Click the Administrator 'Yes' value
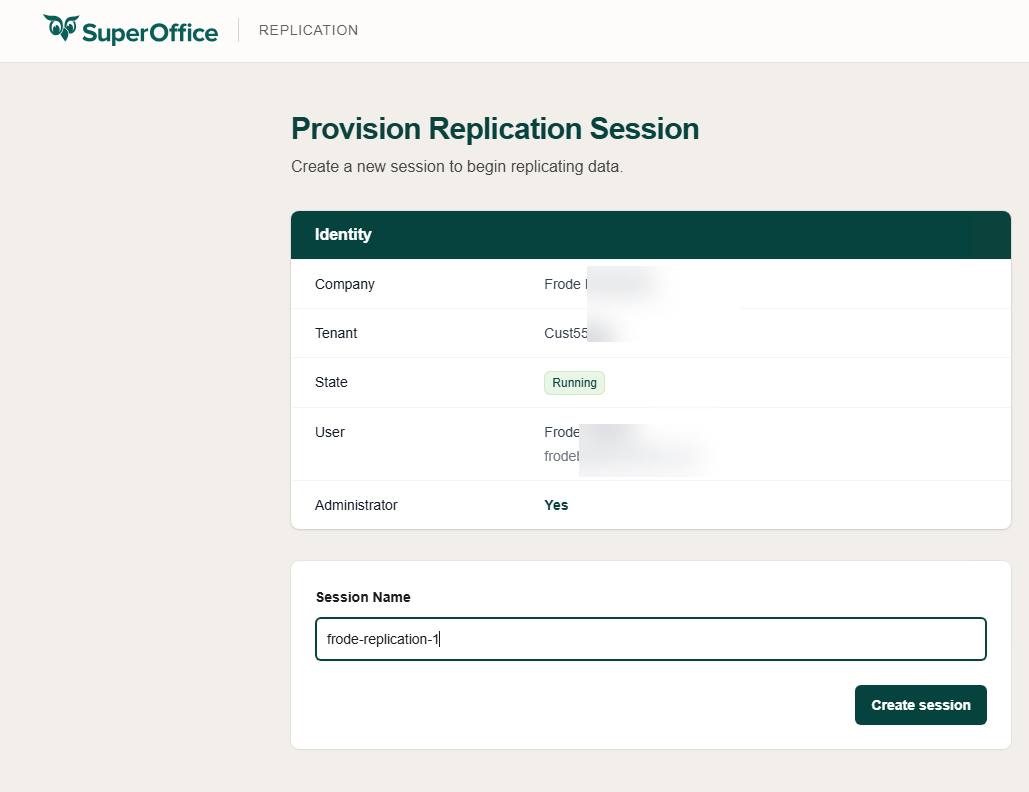 pos(556,505)
